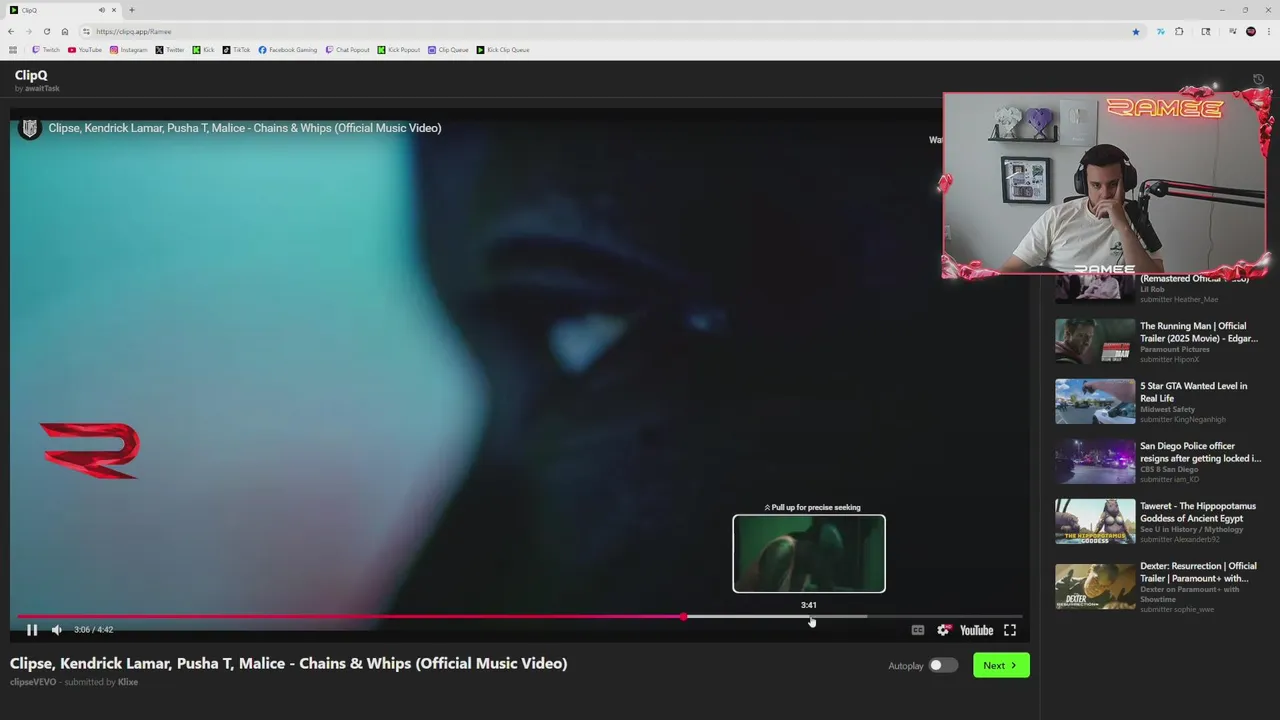Toggle the Autoplay switch
This screenshot has height=720, width=1280.
[943, 666]
